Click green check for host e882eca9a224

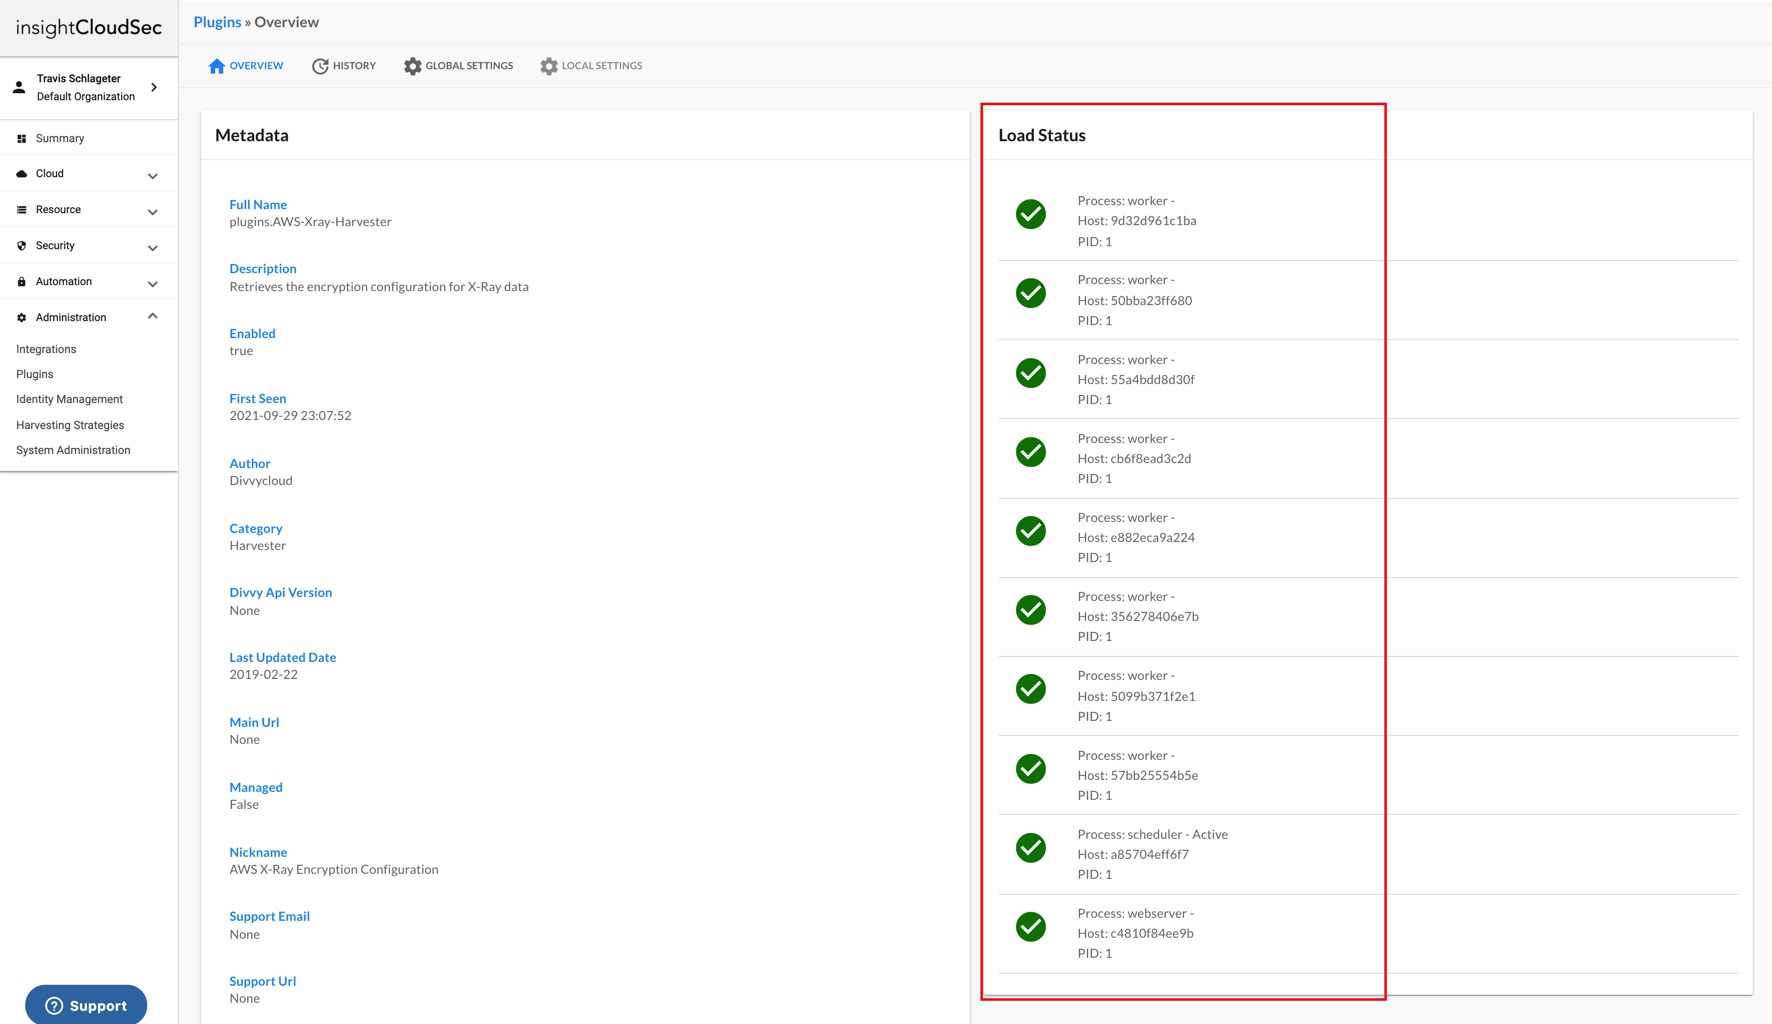(x=1031, y=531)
